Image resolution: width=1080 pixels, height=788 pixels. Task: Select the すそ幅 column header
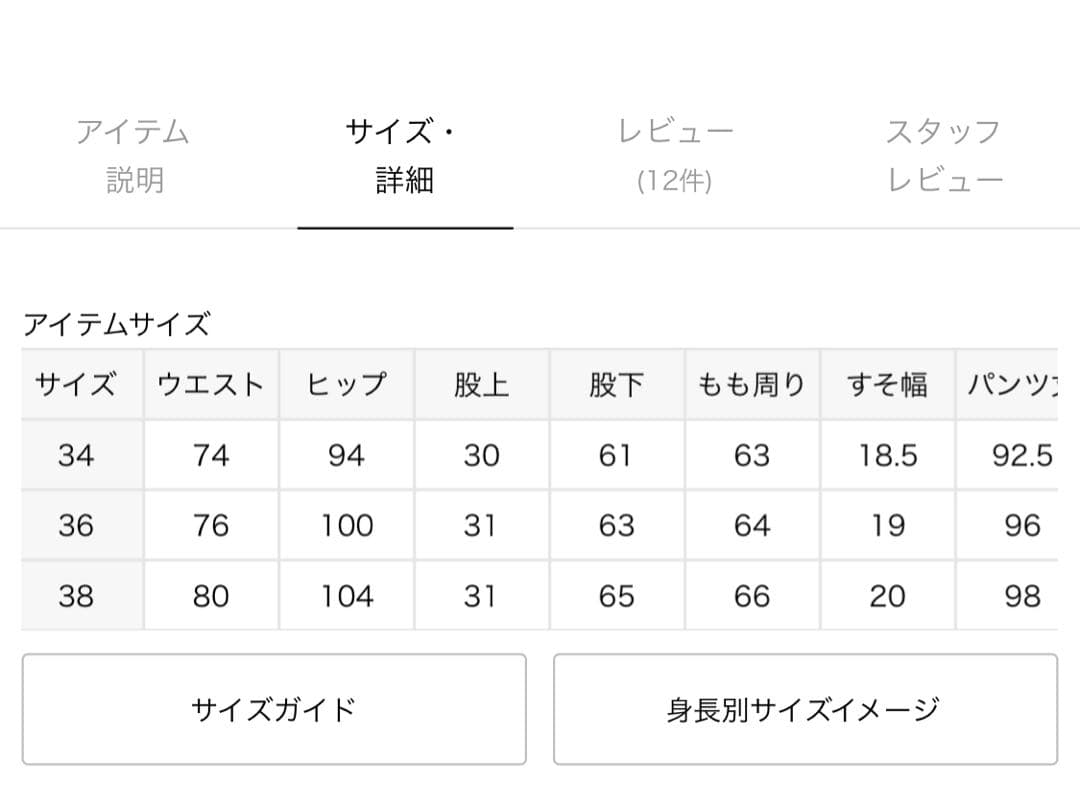coord(888,383)
